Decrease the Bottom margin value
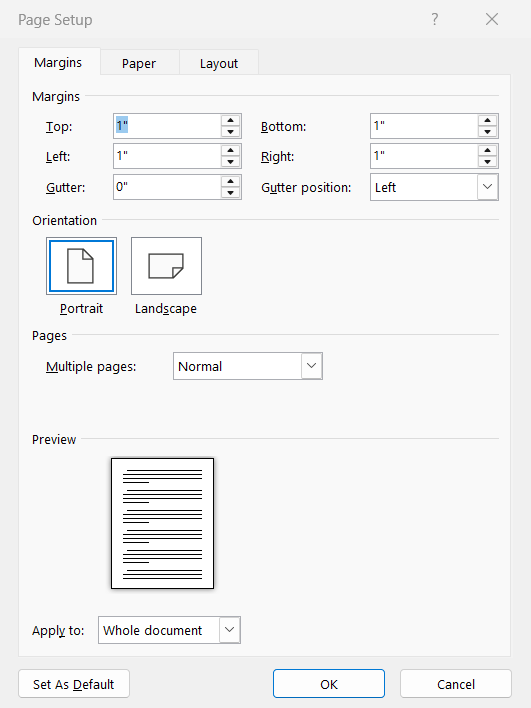The image size is (531, 708). [487, 131]
